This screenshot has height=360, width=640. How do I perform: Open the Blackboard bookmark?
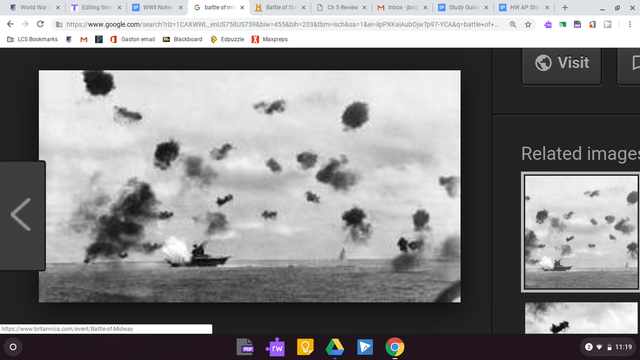tap(182, 40)
